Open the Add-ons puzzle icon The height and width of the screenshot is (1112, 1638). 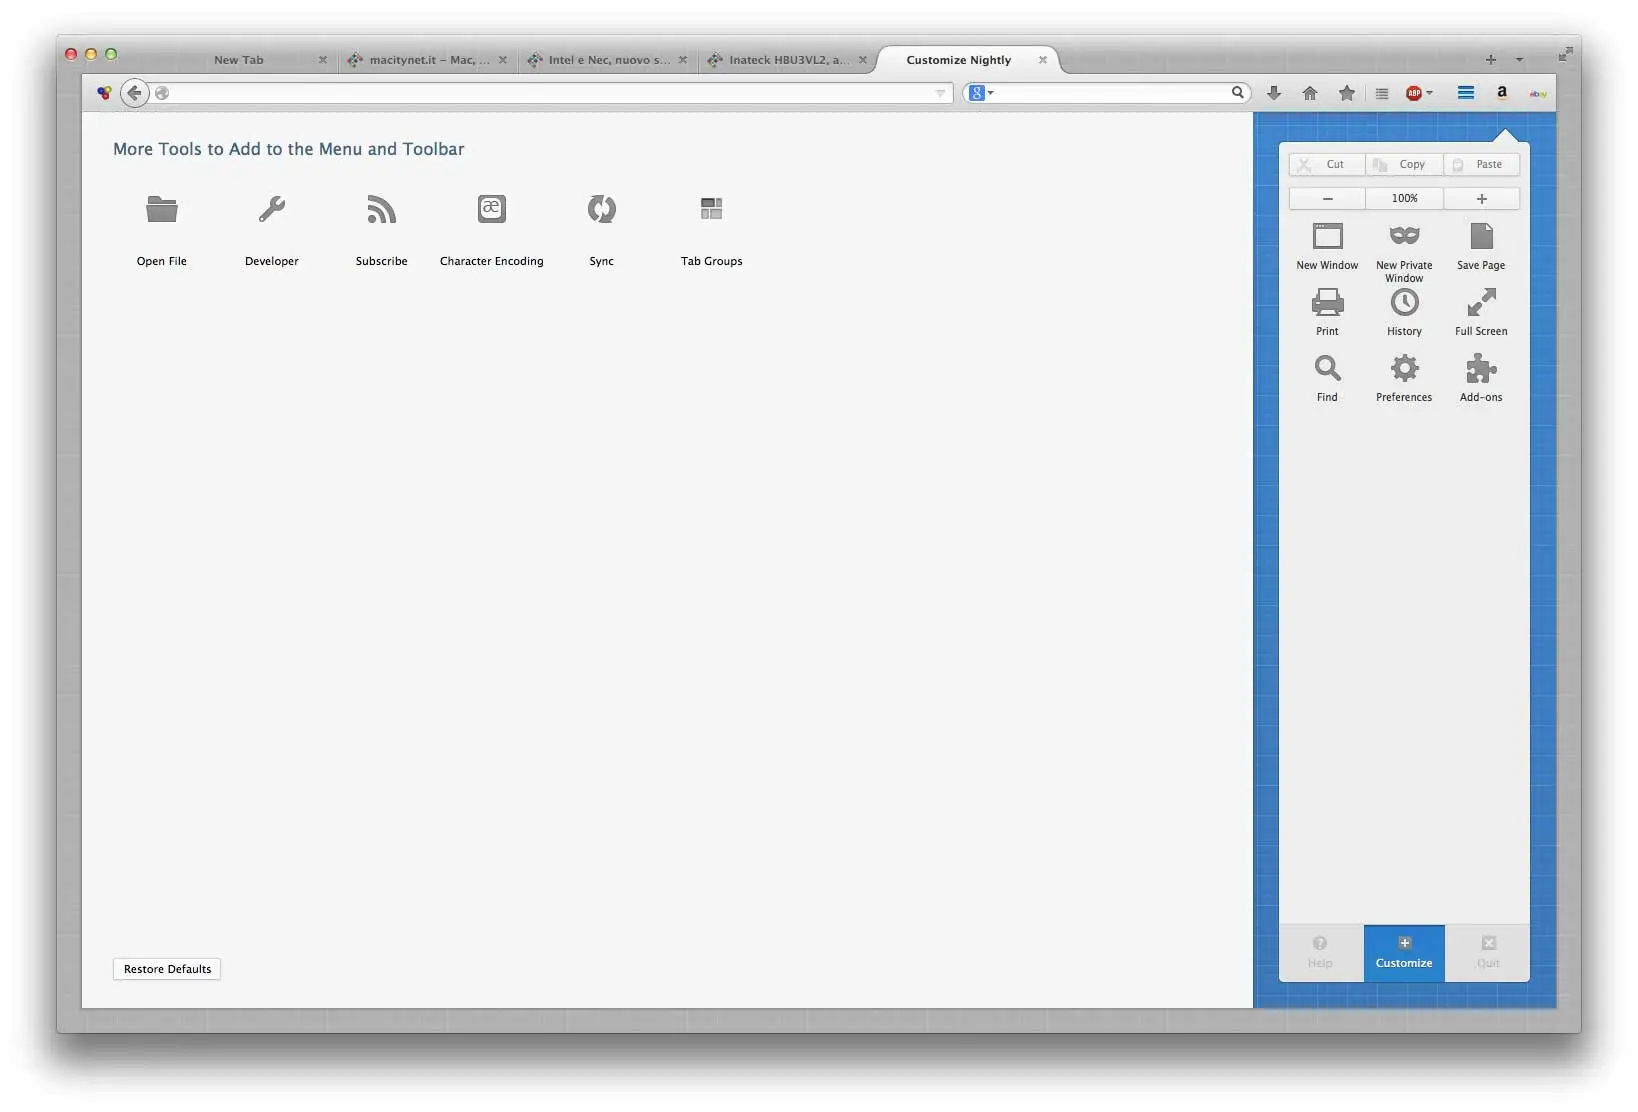[1481, 368]
